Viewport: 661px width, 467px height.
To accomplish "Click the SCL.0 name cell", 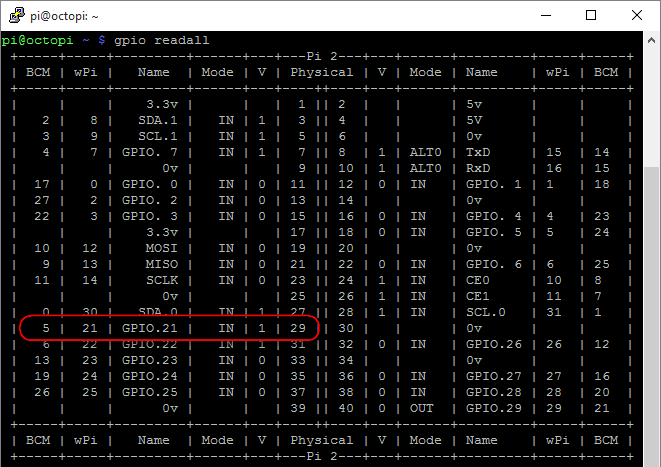I will [486, 312].
